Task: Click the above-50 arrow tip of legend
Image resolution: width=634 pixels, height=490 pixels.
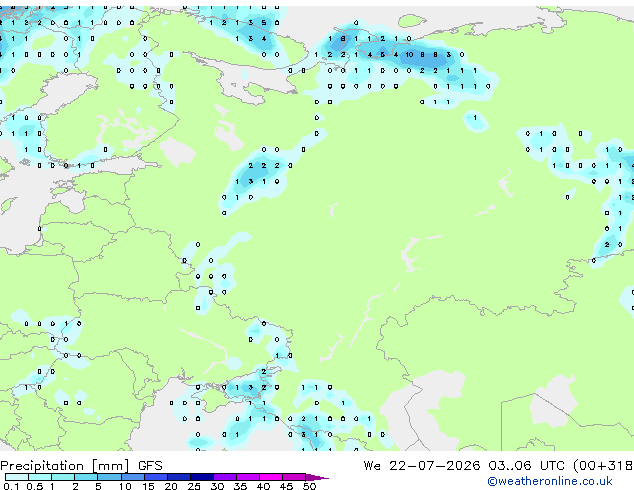Action: 317,477
